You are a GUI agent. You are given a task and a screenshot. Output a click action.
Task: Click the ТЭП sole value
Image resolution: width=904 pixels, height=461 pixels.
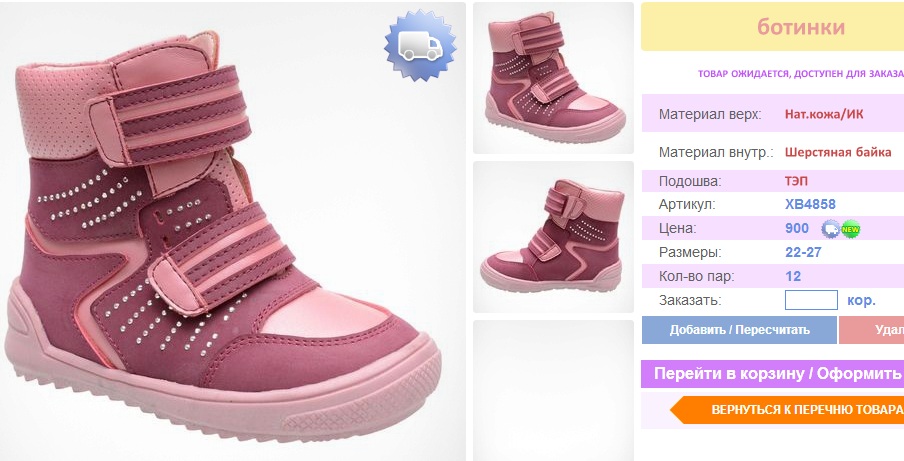[x=796, y=181]
